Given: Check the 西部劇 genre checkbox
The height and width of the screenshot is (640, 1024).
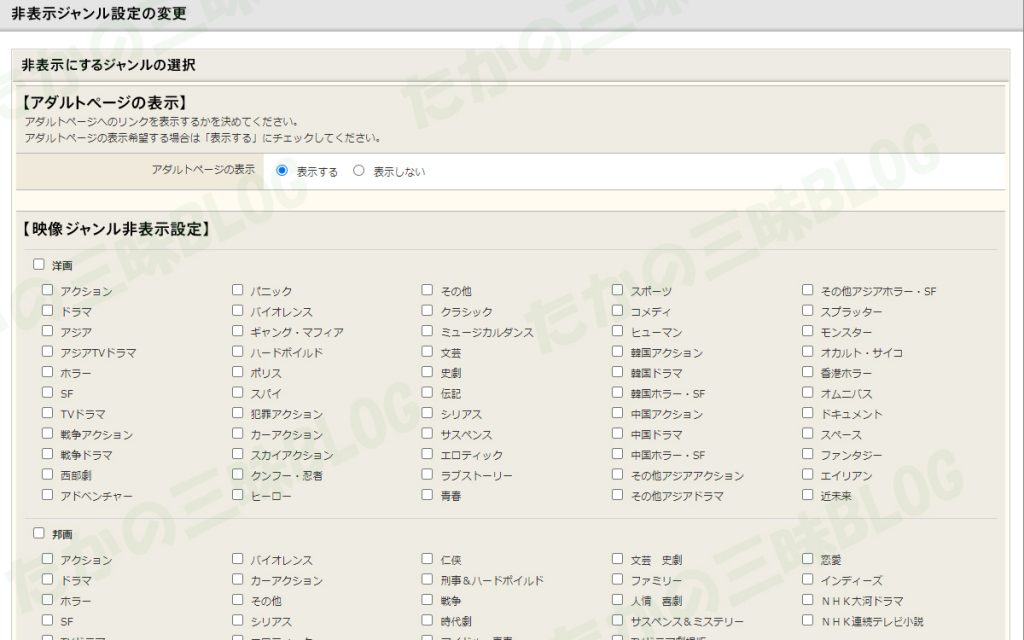Looking at the screenshot, I should [x=47, y=474].
